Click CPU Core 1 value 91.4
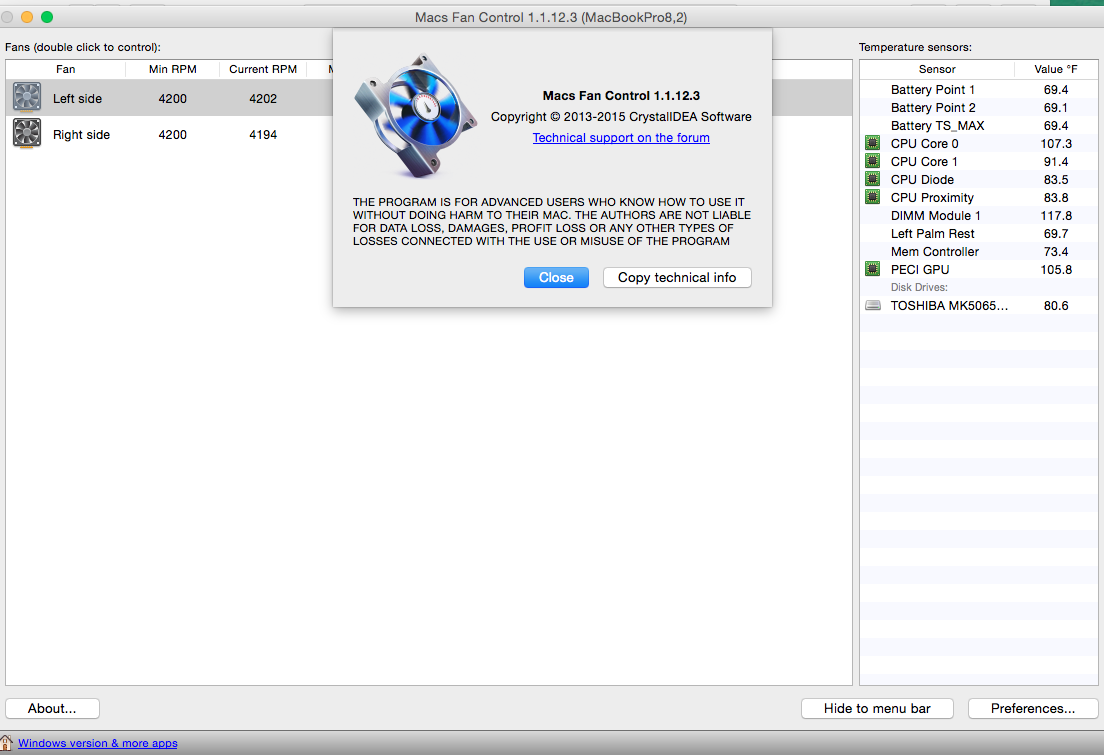Image resolution: width=1104 pixels, height=755 pixels. (x=1056, y=161)
